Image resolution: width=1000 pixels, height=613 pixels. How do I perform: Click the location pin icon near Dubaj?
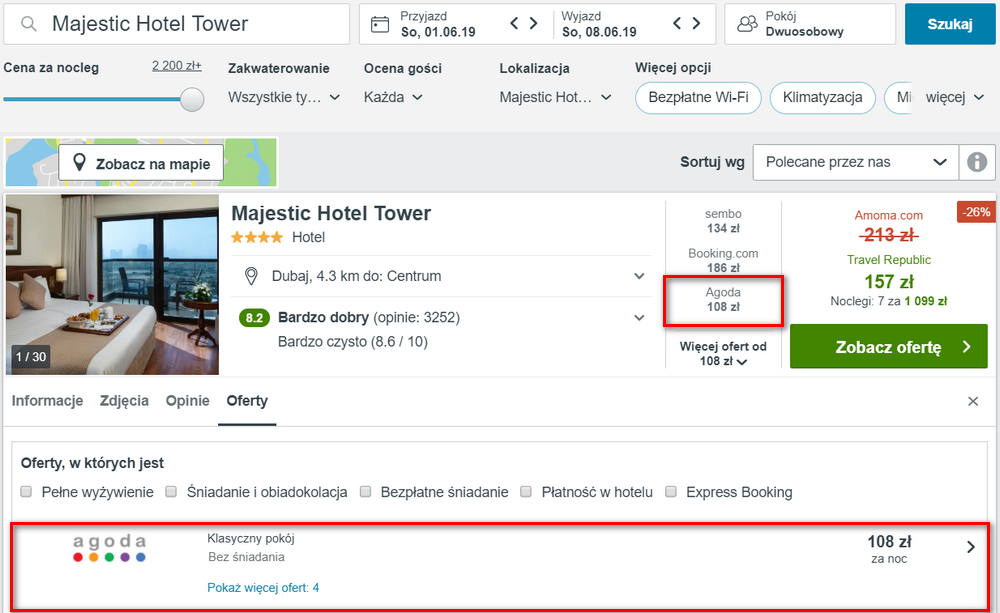point(251,276)
